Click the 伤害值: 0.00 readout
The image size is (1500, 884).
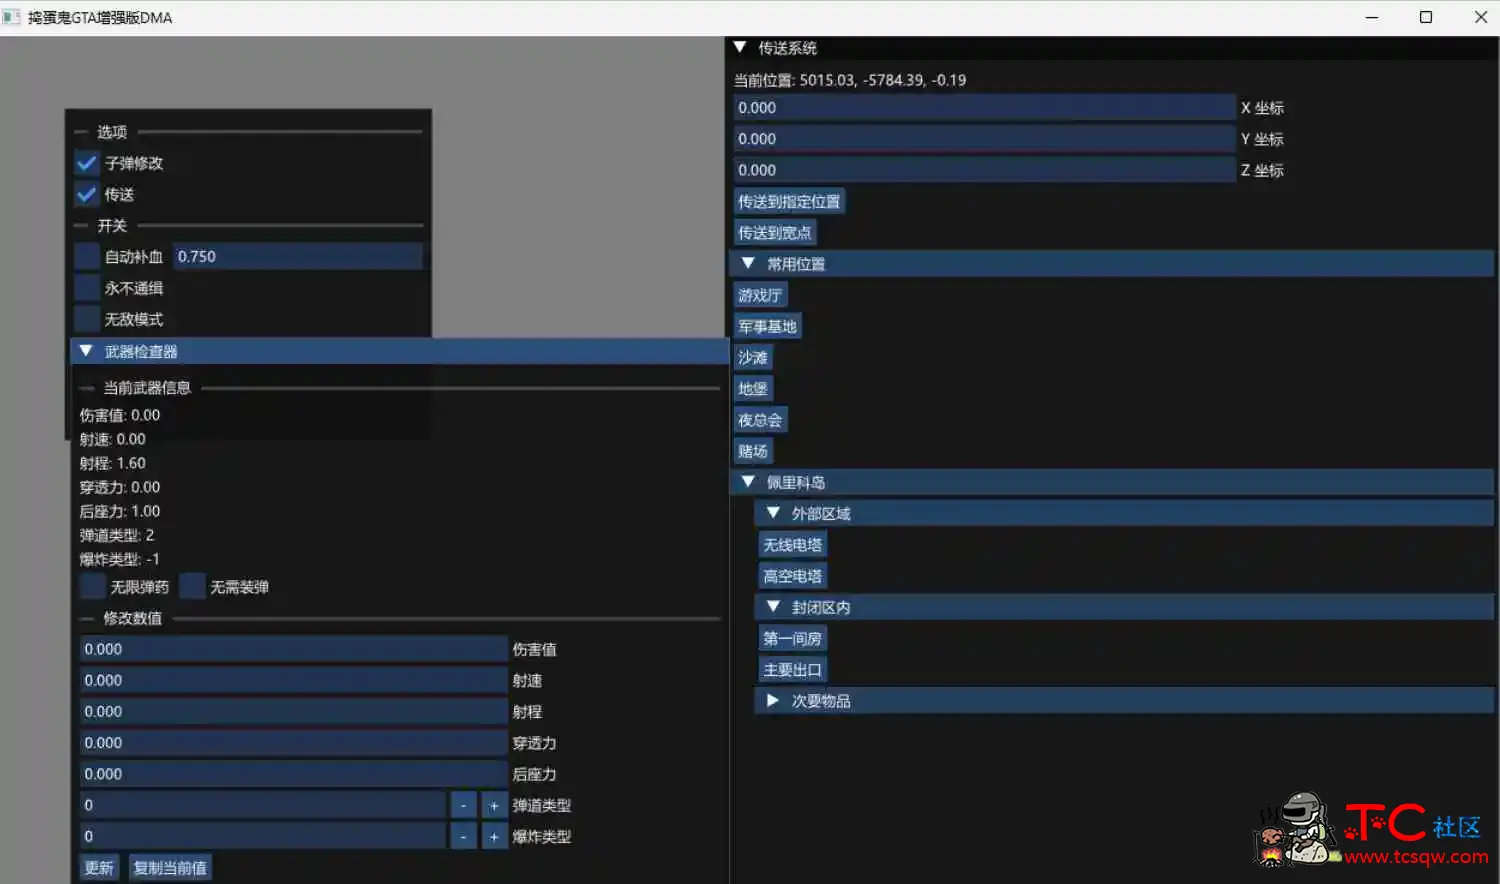click(120, 415)
